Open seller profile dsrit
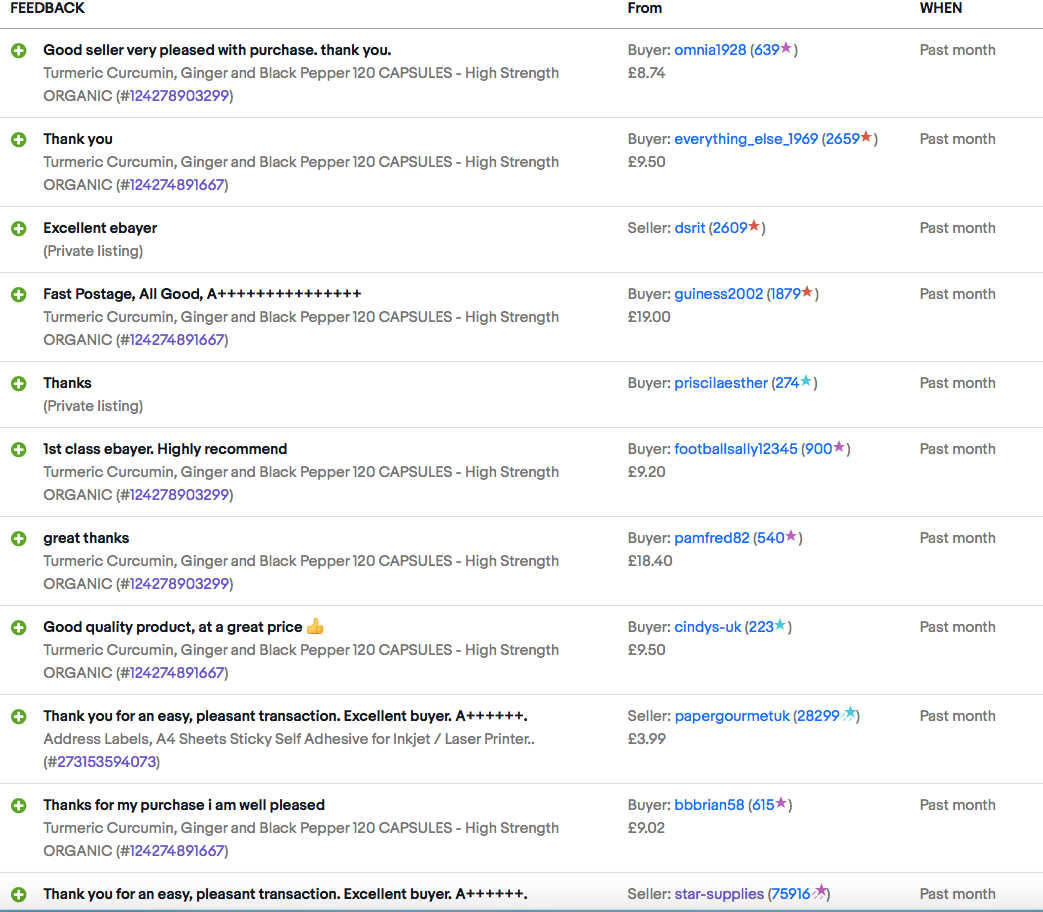 click(690, 228)
